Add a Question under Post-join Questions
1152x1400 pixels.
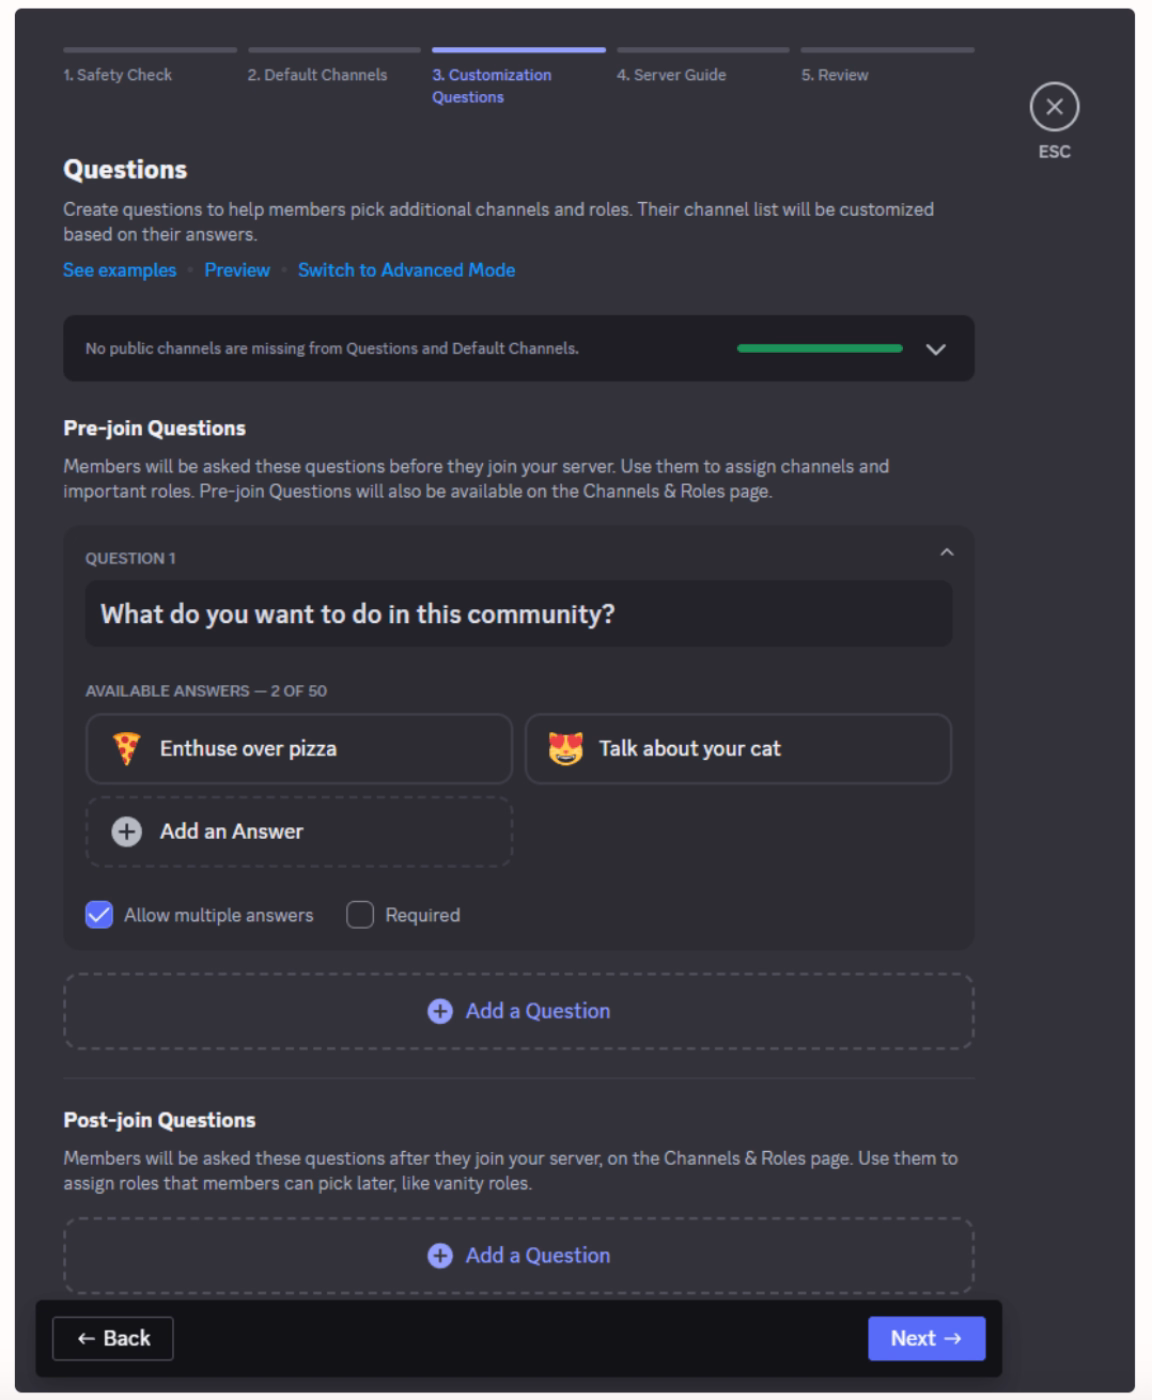pyautogui.click(x=518, y=1256)
